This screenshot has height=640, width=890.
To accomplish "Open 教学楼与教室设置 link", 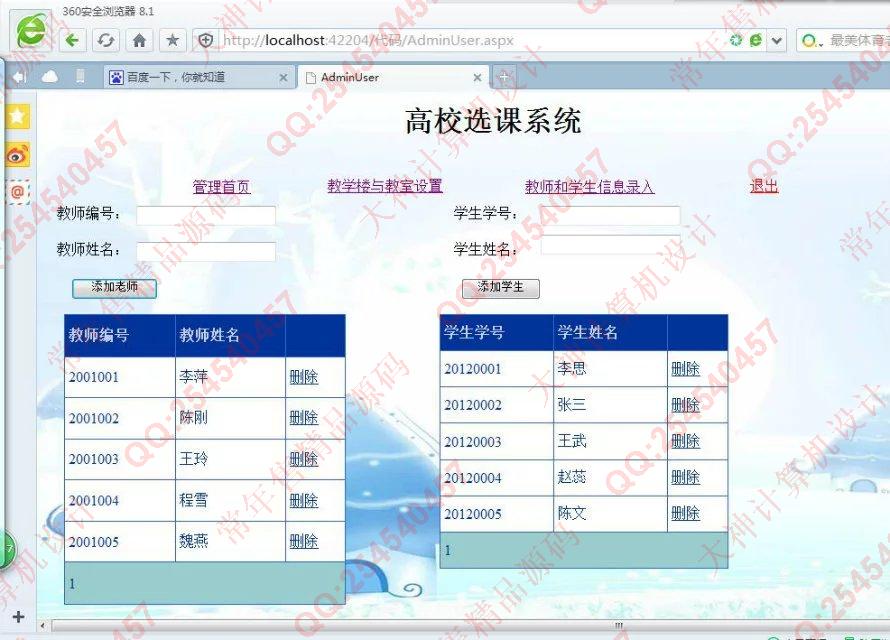I will click(x=385, y=186).
